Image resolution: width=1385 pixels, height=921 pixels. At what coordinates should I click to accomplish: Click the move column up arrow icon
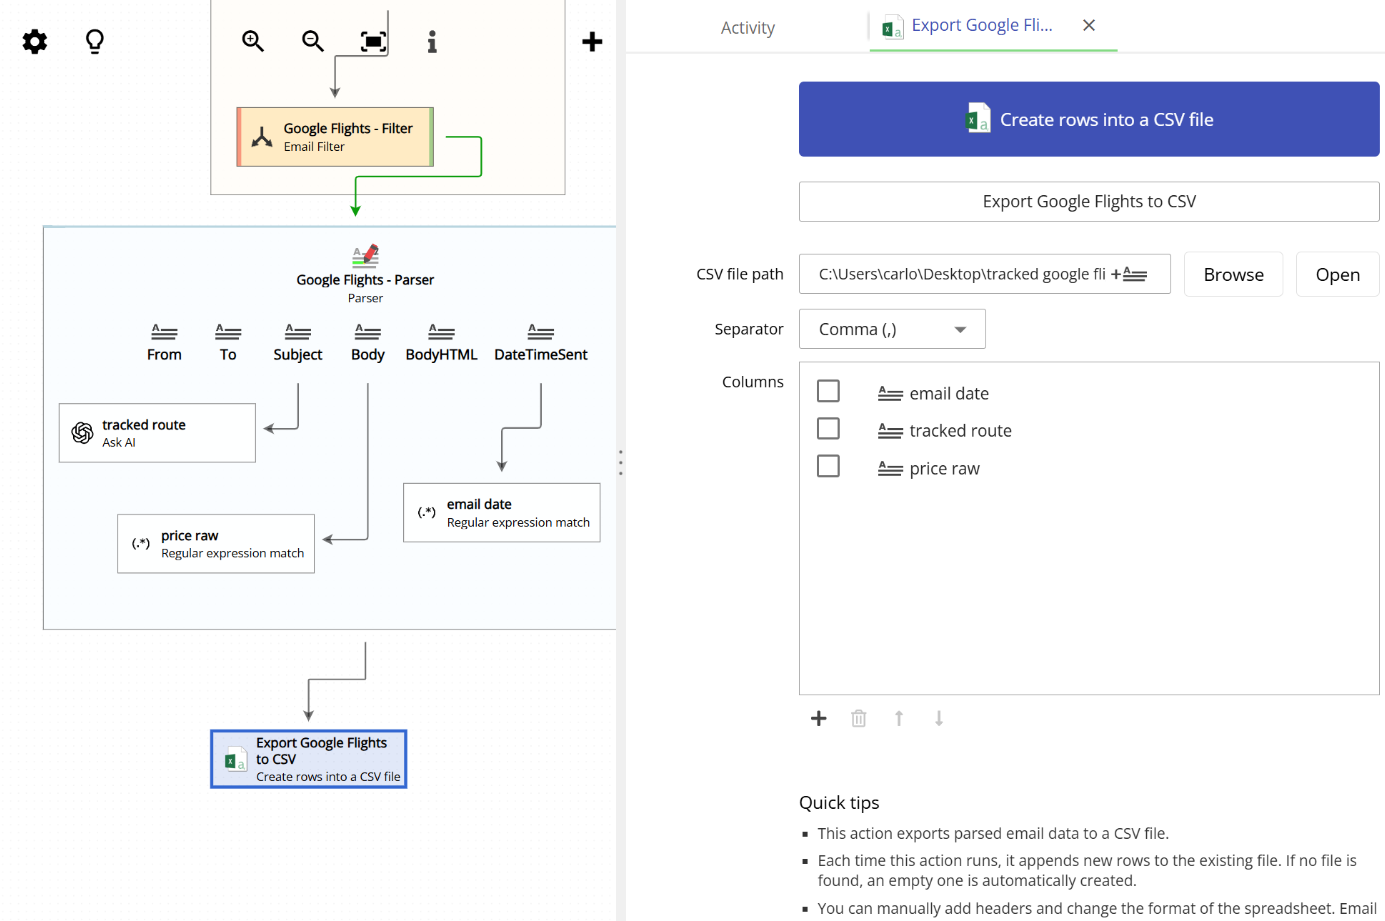coord(898,718)
